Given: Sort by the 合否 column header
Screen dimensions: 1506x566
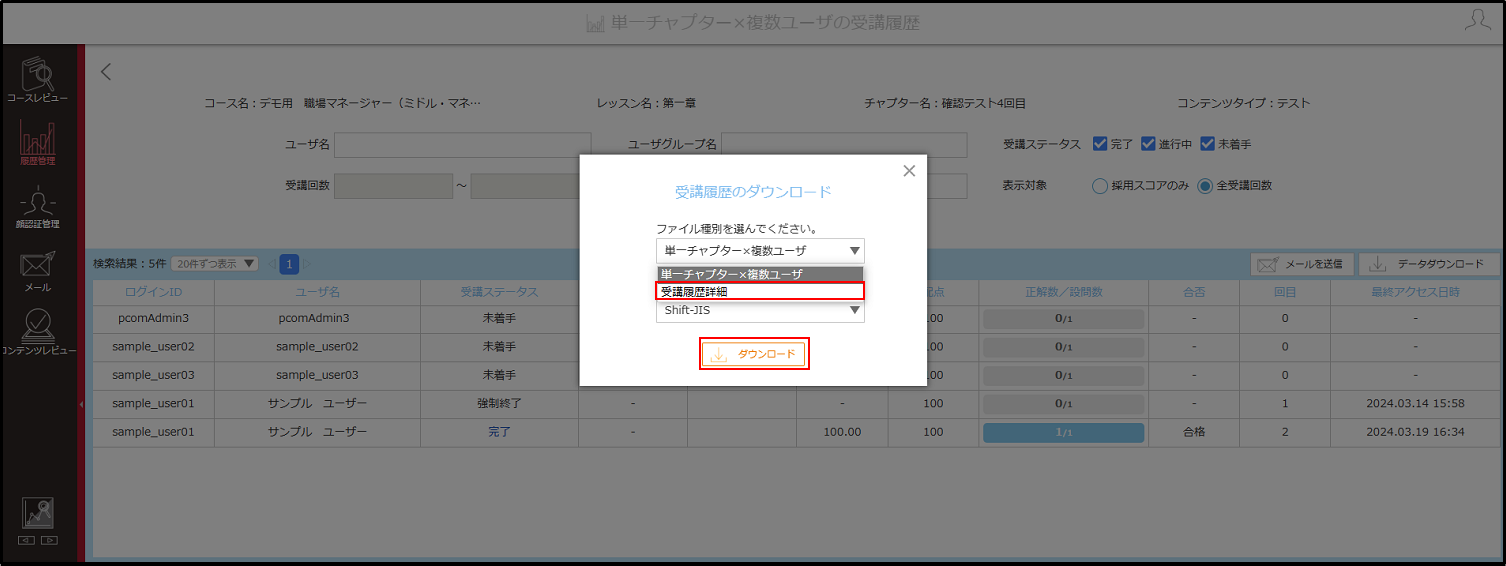Looking at the screenshot, I should (1194, 292).
